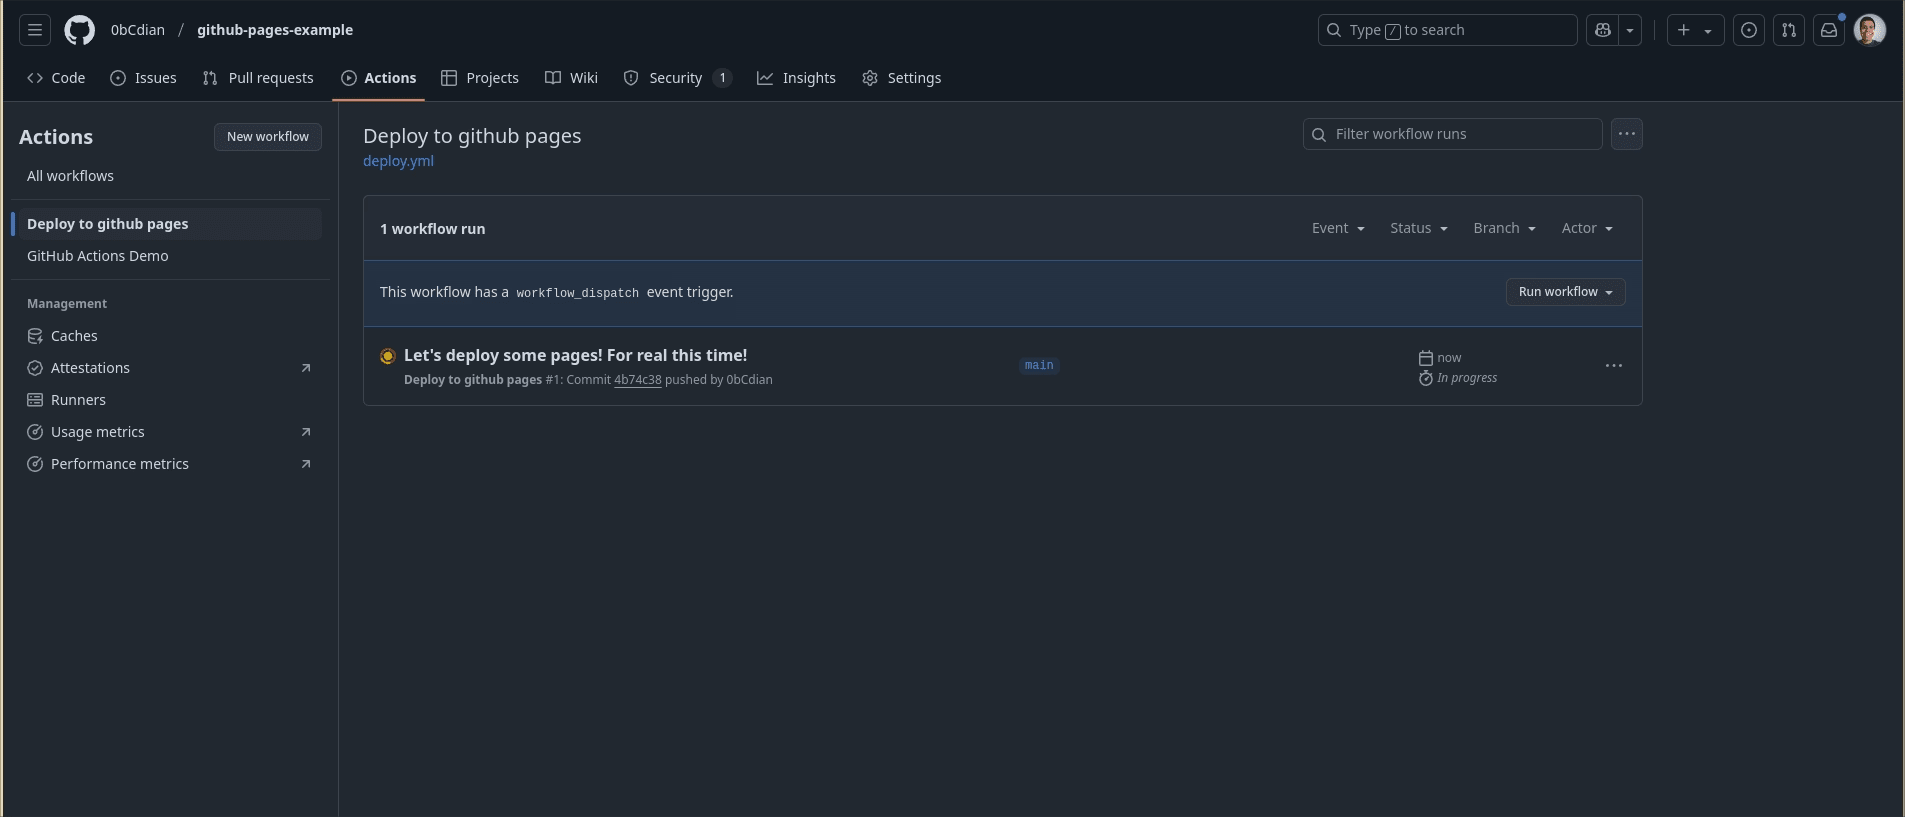Open Runners management page
Image resolution: width=1905 pixels, height=817 pixels.
click(170, 400)
